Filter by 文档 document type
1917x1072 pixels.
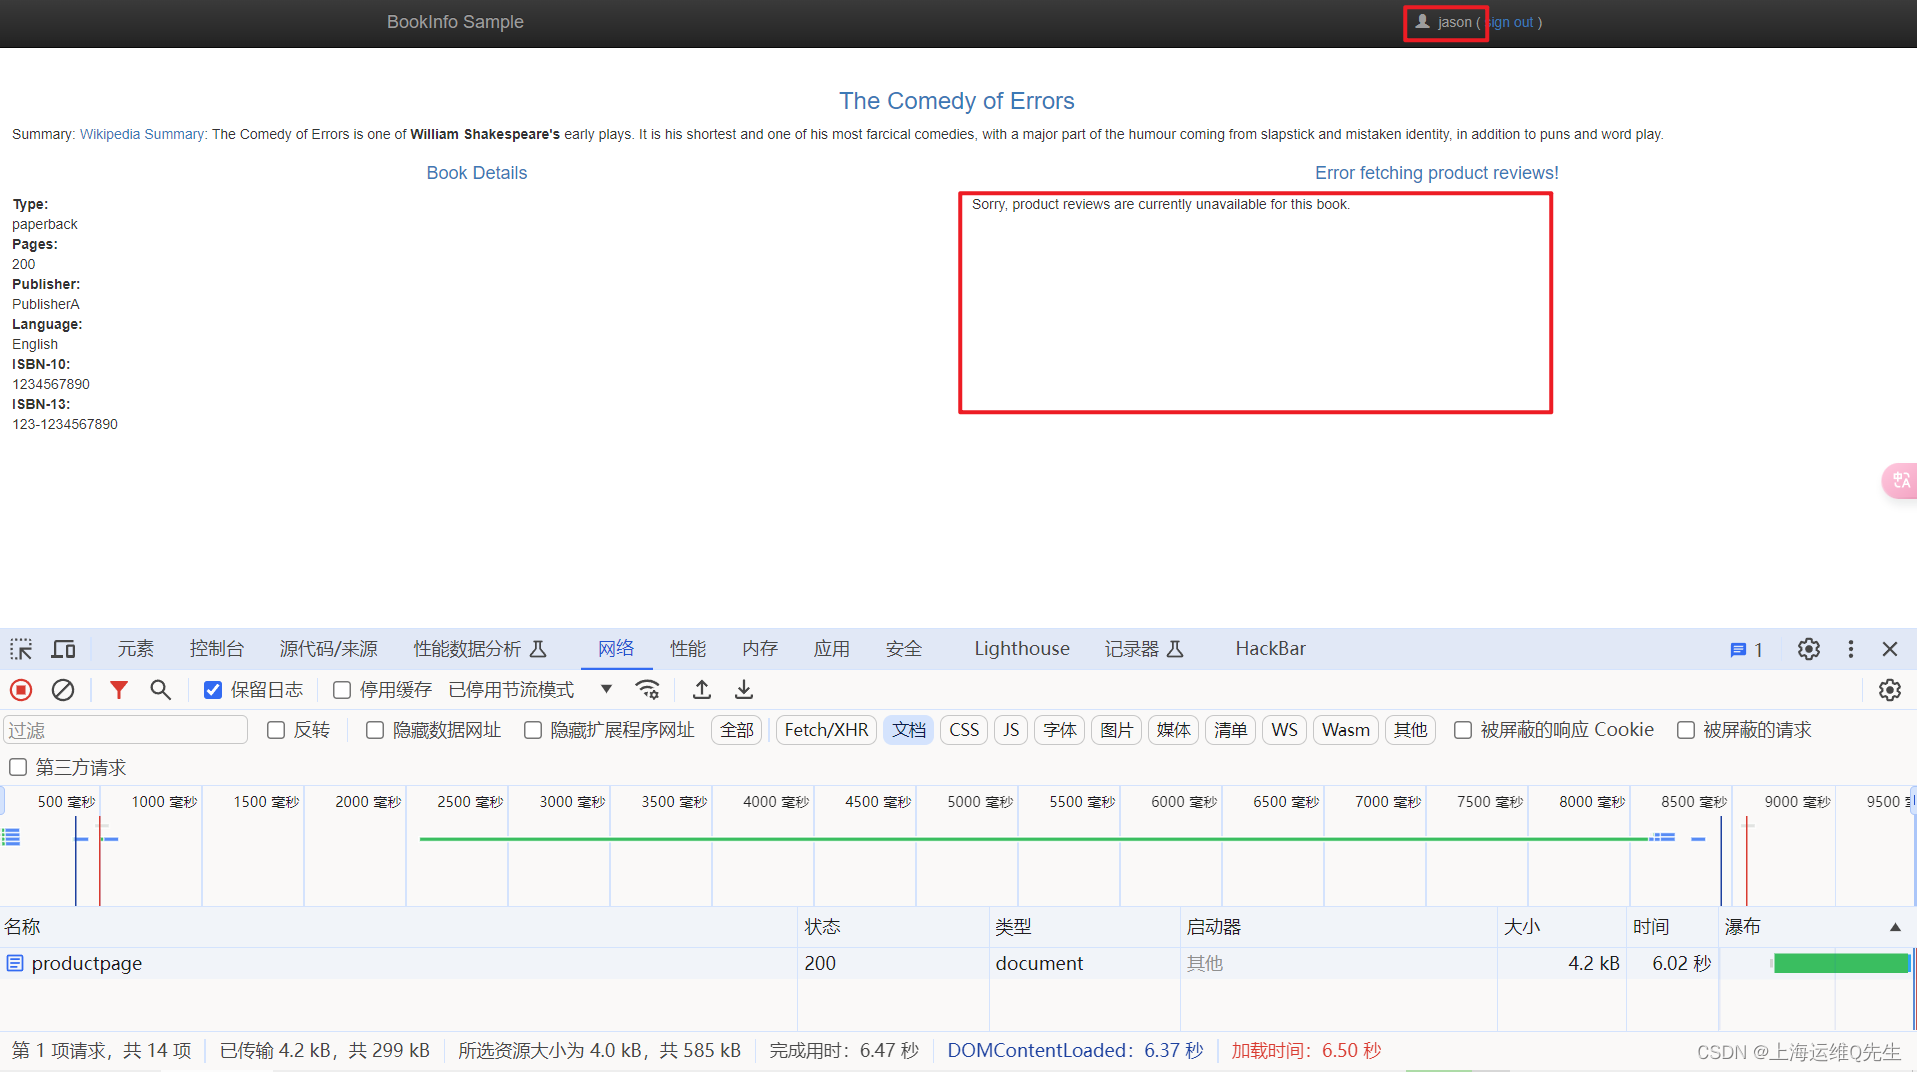909,730
